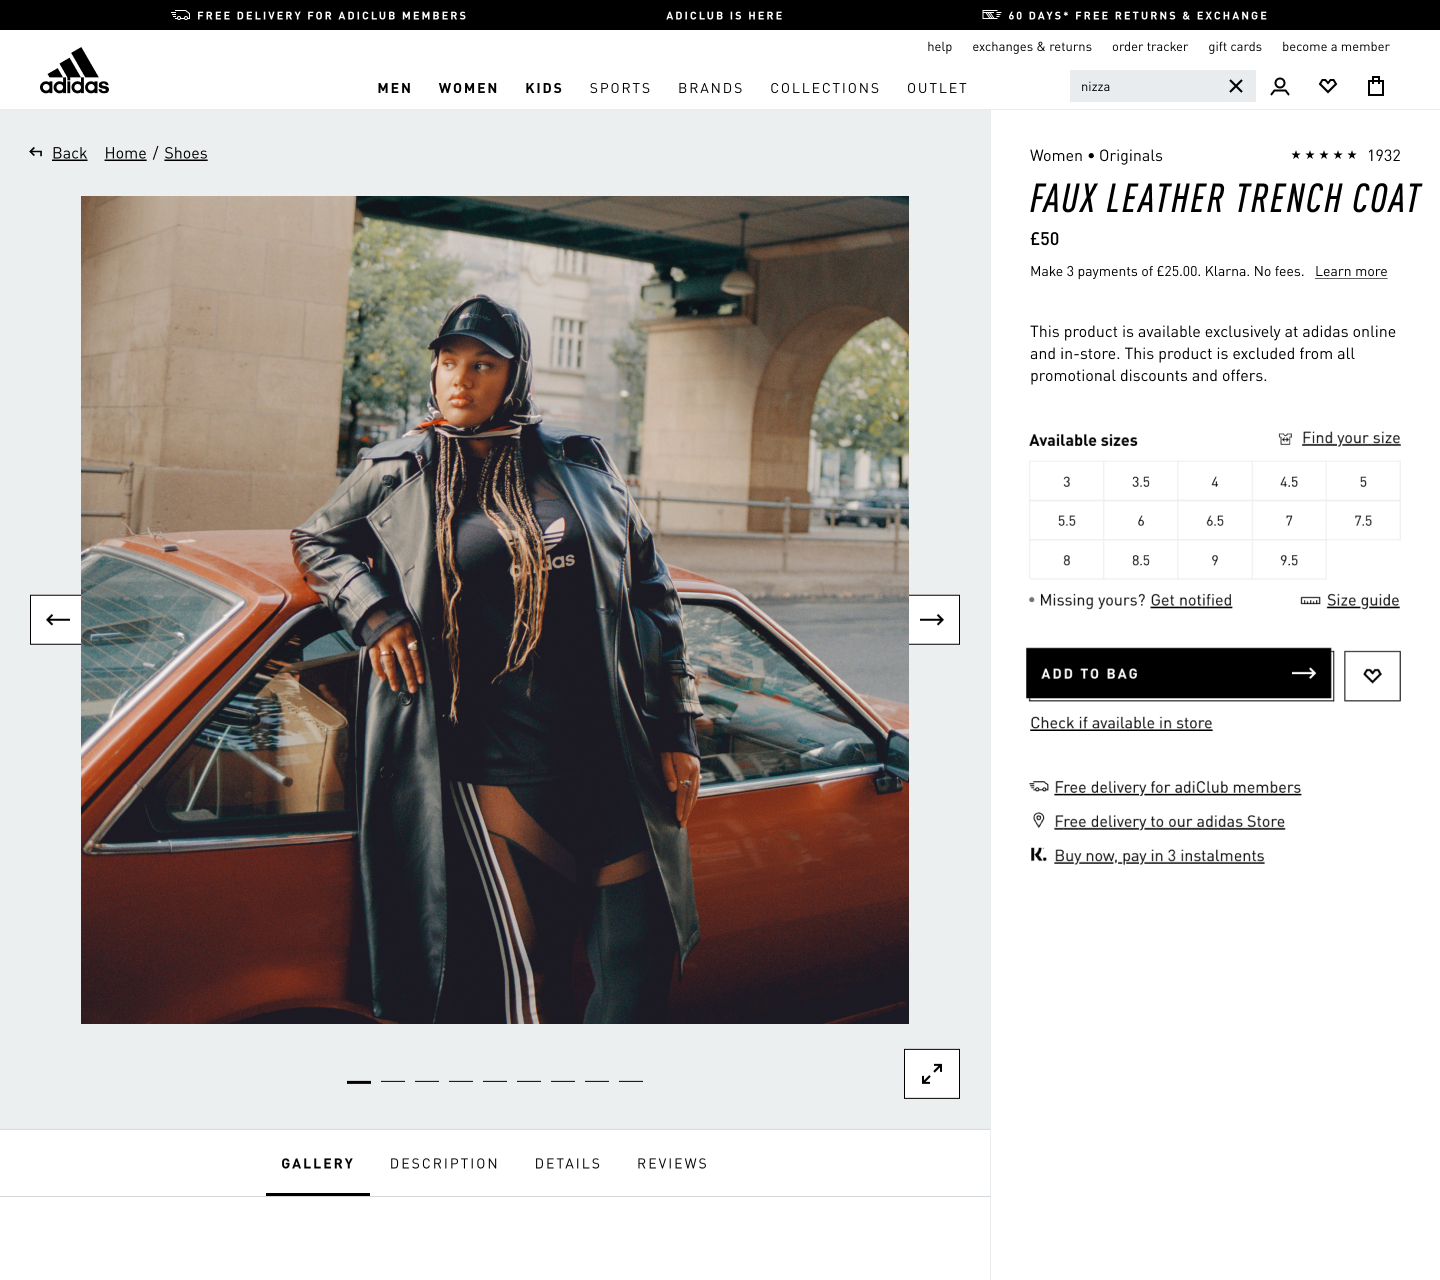
Task: Open the Find your size link
Action: pos(1351,438)
